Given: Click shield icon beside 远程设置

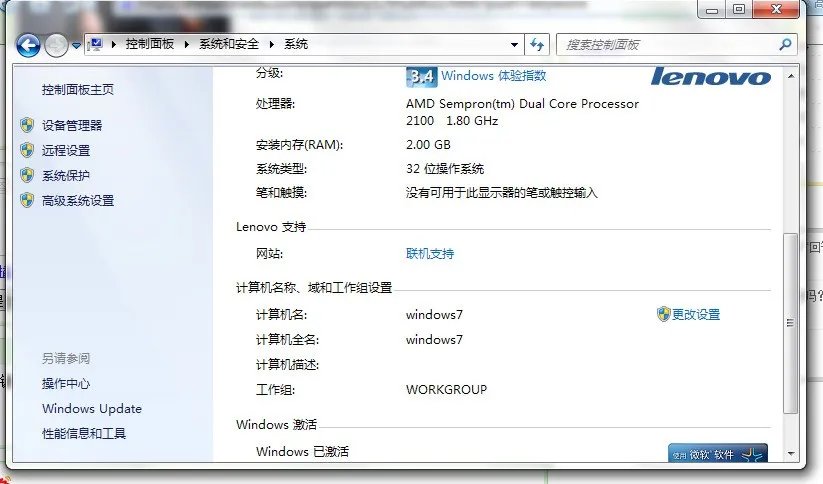Looking at the screenshot, I should [27, 150].
